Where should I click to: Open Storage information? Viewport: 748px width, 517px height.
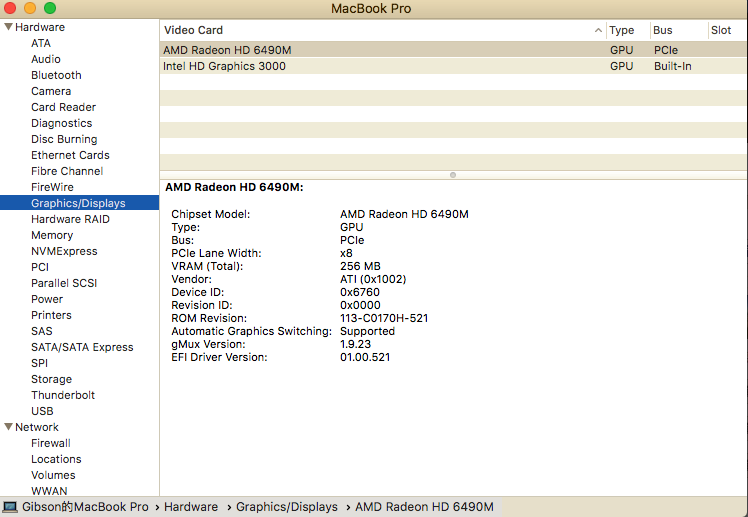tap(52, 379)
